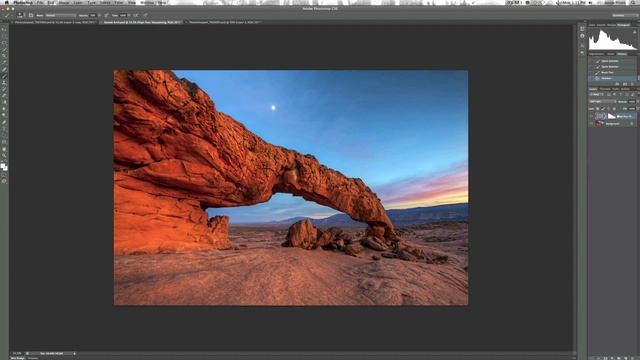Viewport: 640px width, 360px height.
Task: Open the workspace switcher dropdown
Action: pyautogui.click(x=624, y=15)
